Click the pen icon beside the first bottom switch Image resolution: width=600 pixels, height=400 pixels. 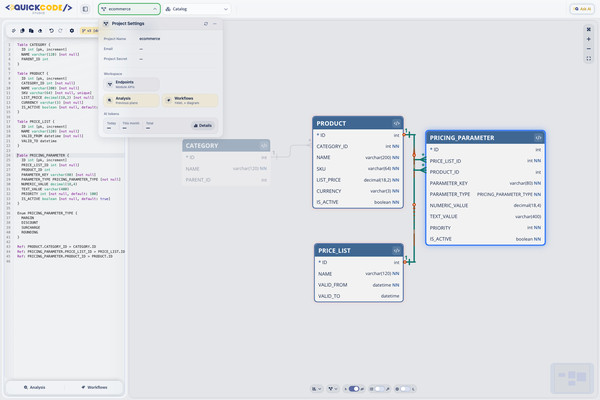(362, 389)
